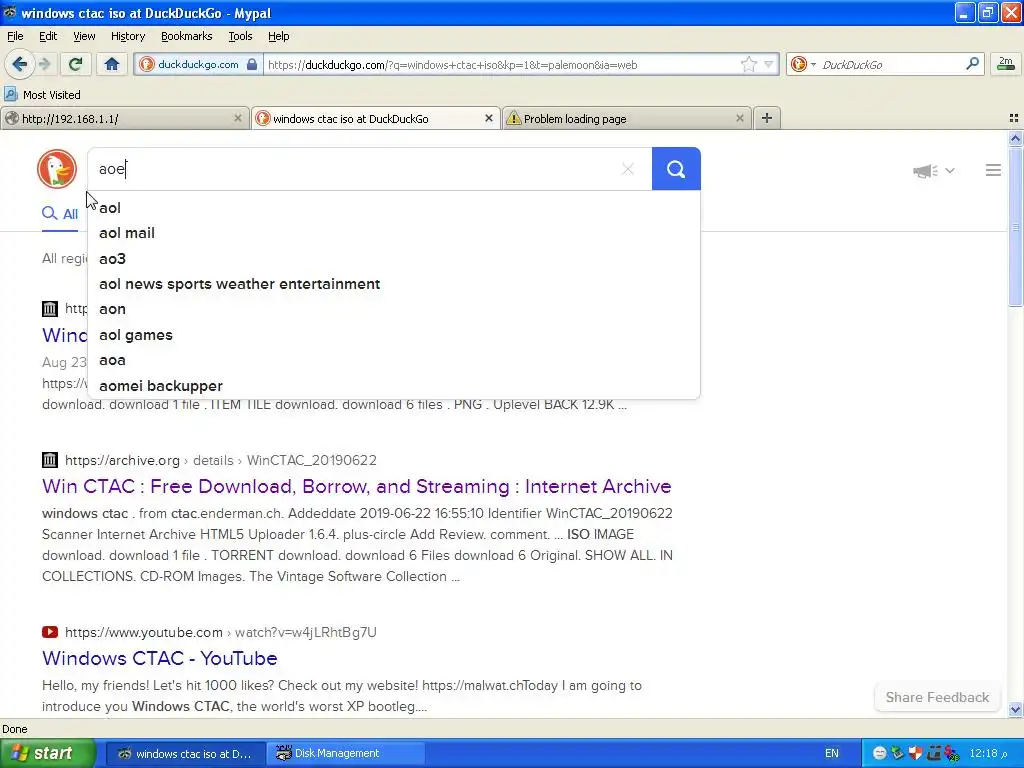Click the page scrollbar up arrow

(x=1015, y=138)
